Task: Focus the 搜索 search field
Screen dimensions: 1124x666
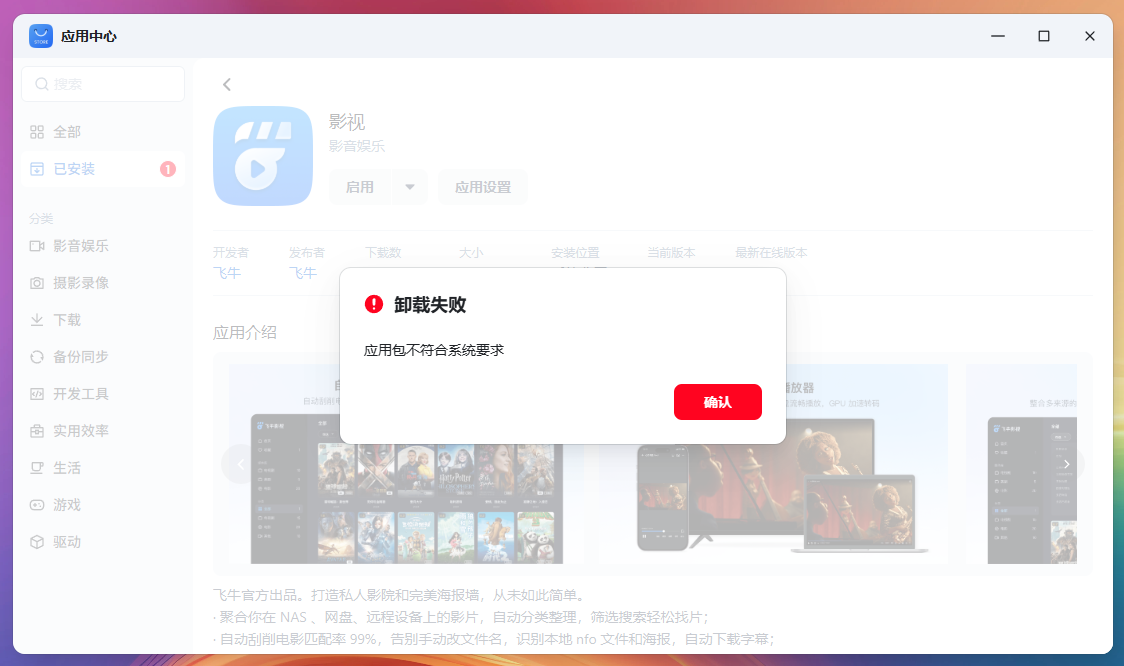Action: (103, 84)
